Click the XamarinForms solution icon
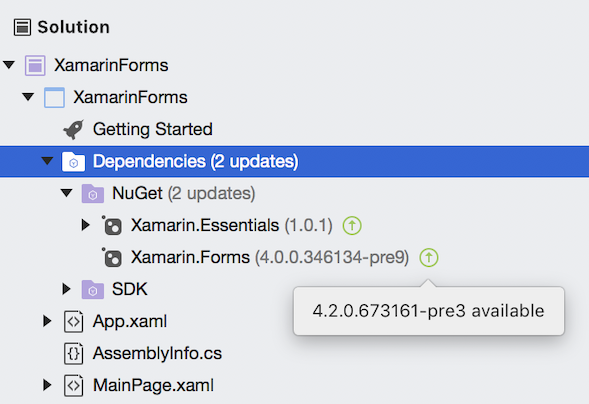Viewport: 589px width, 404px height. pos(35,65)
